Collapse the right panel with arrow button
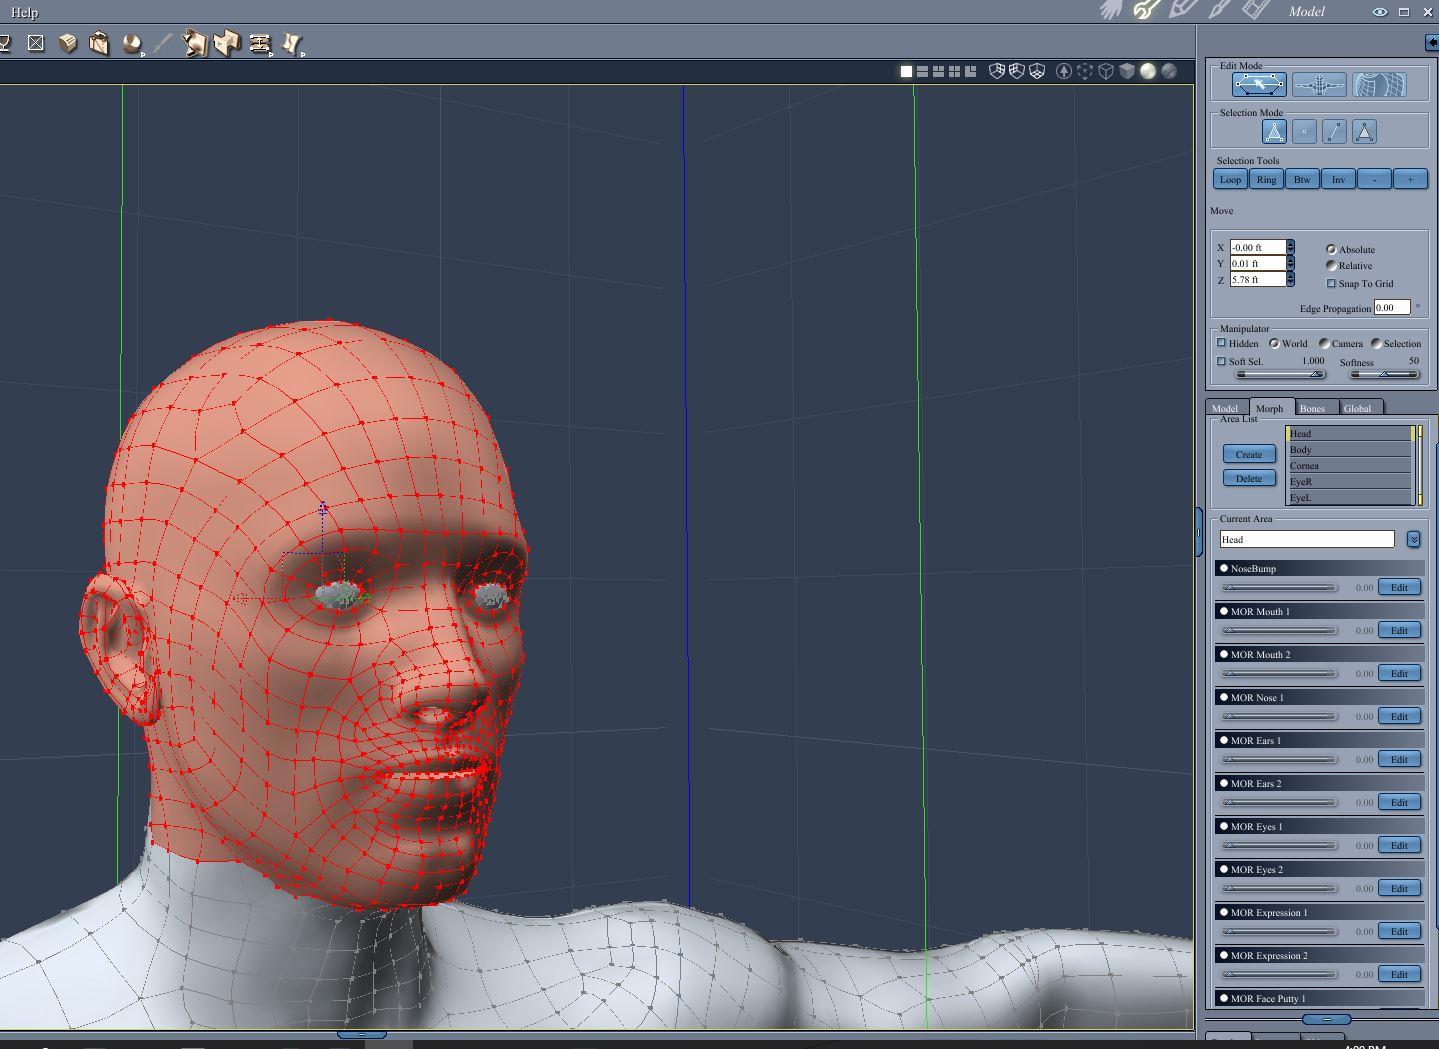Image resolution: width=1439 pixels, height=1049 pixels. pyautogui.click(x=1431, y=42)
